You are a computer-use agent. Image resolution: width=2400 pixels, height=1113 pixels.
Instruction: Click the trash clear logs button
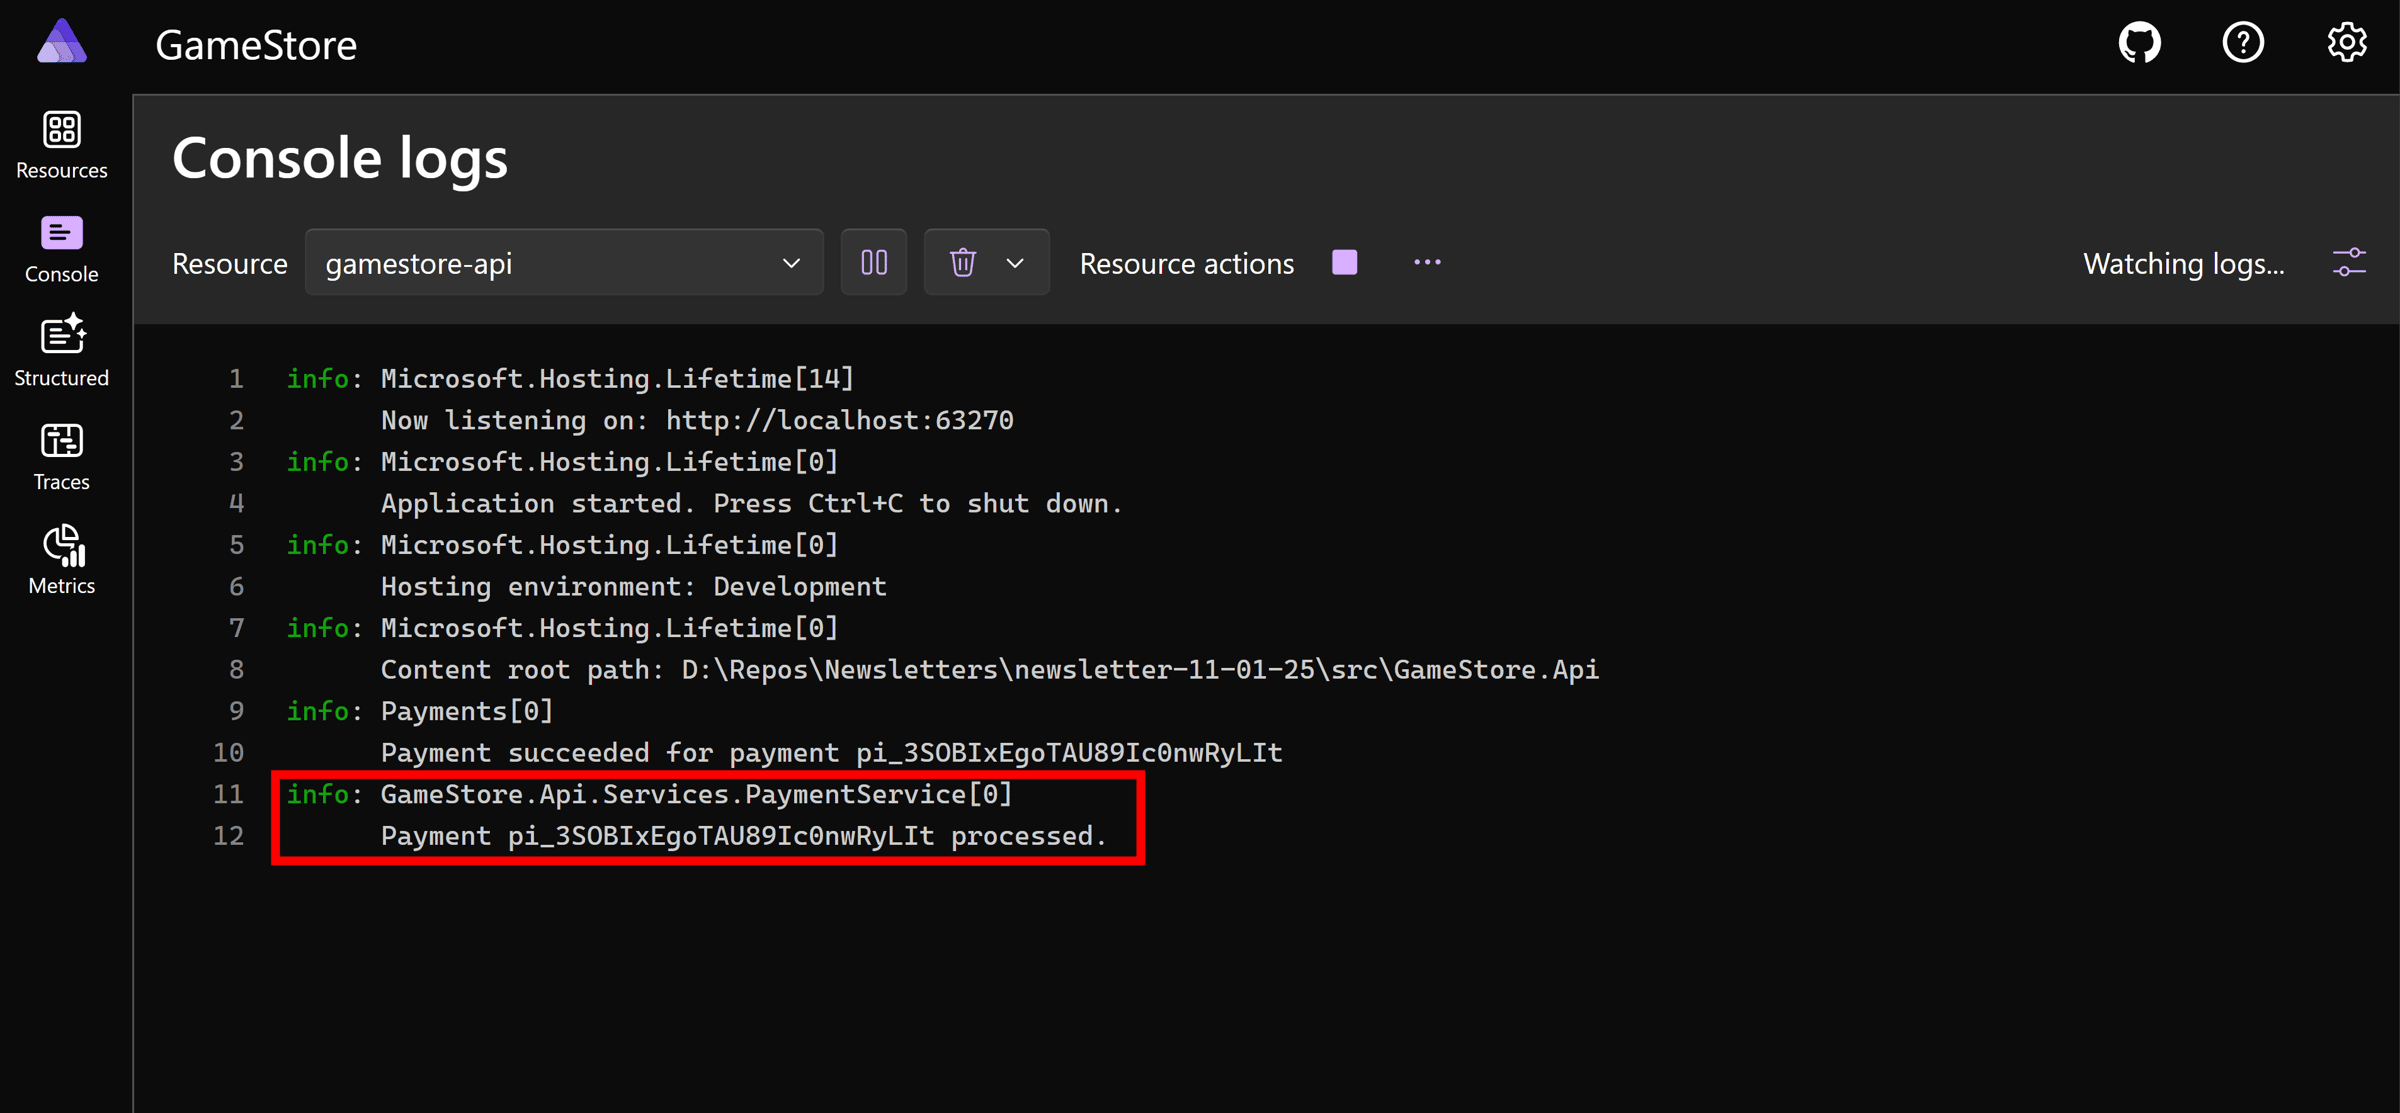962,263
